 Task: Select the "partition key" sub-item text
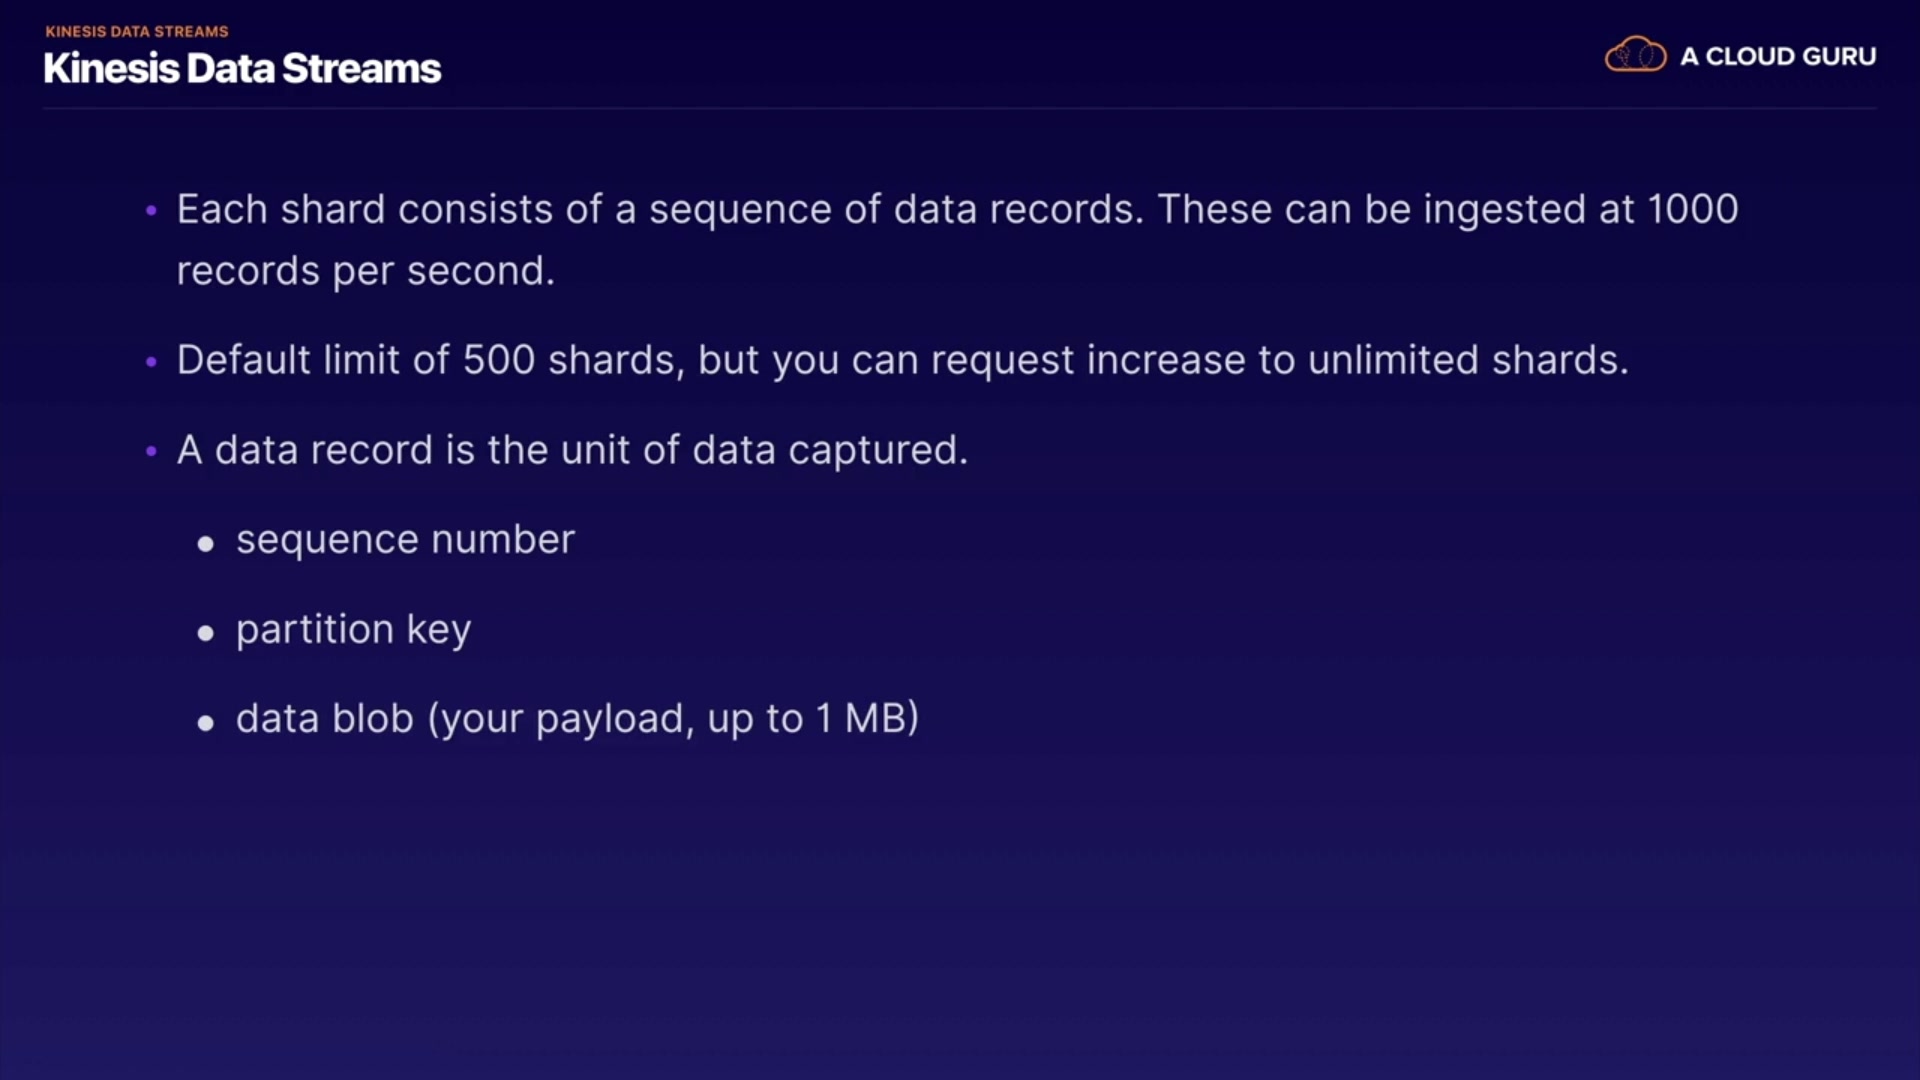353,630
